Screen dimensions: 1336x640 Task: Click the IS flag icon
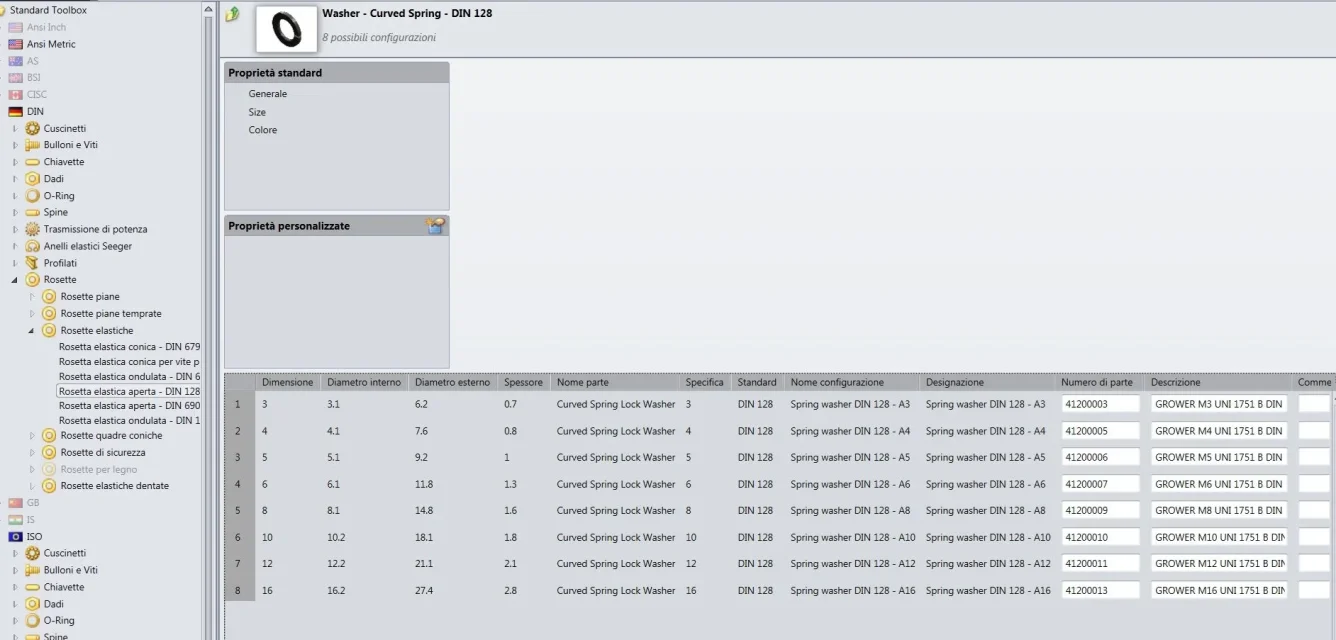pyautogui.click(x=15, y=520)
